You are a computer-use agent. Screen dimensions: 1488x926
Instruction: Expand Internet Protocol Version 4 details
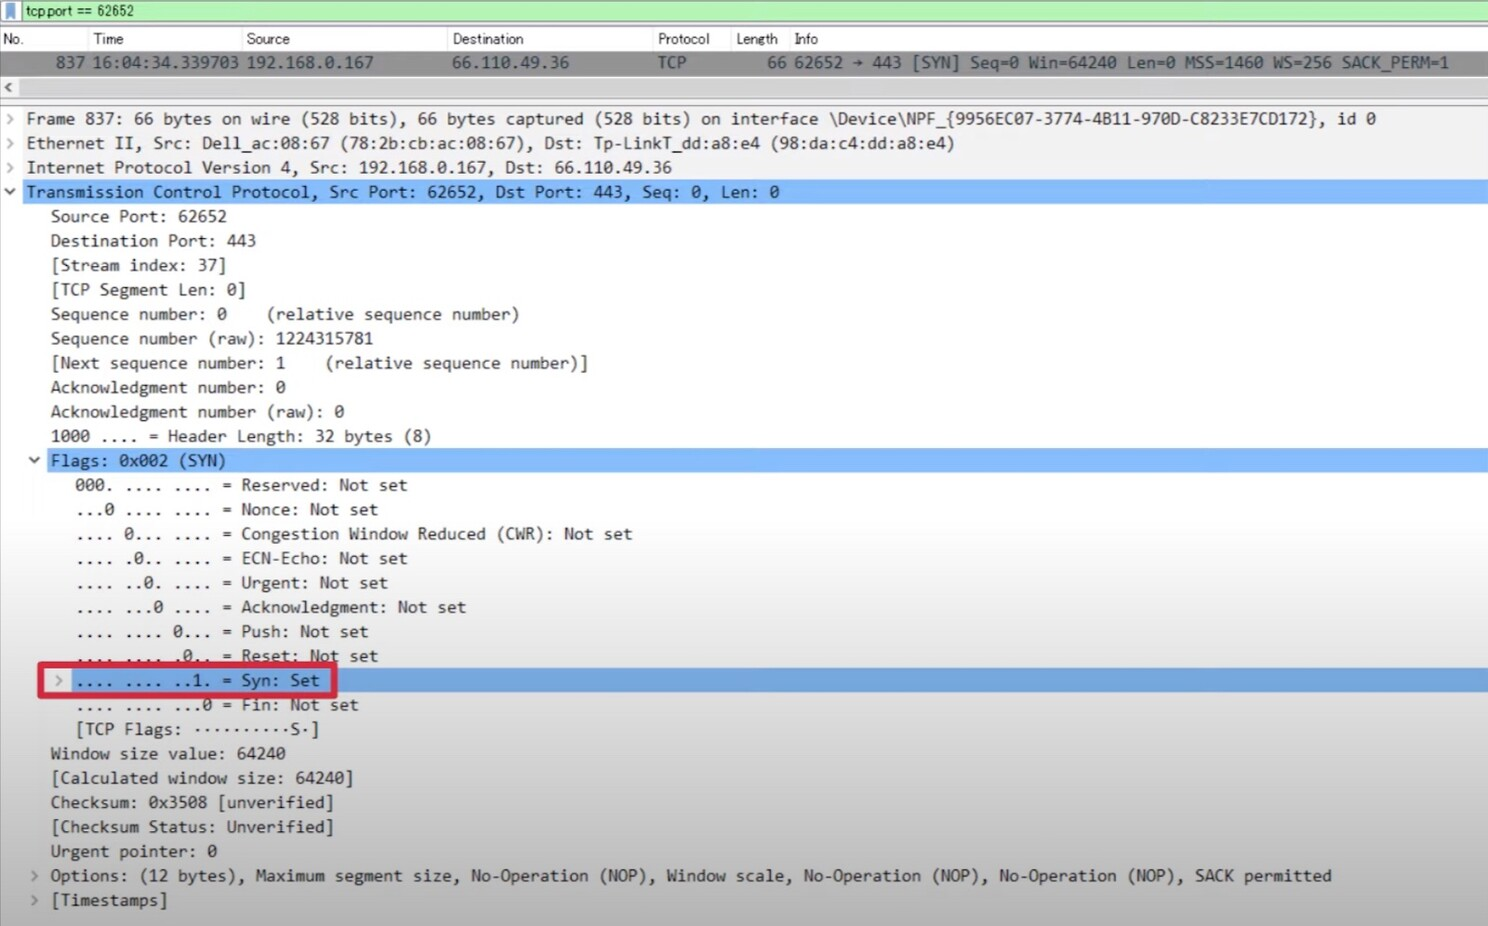tap(10, 168)
